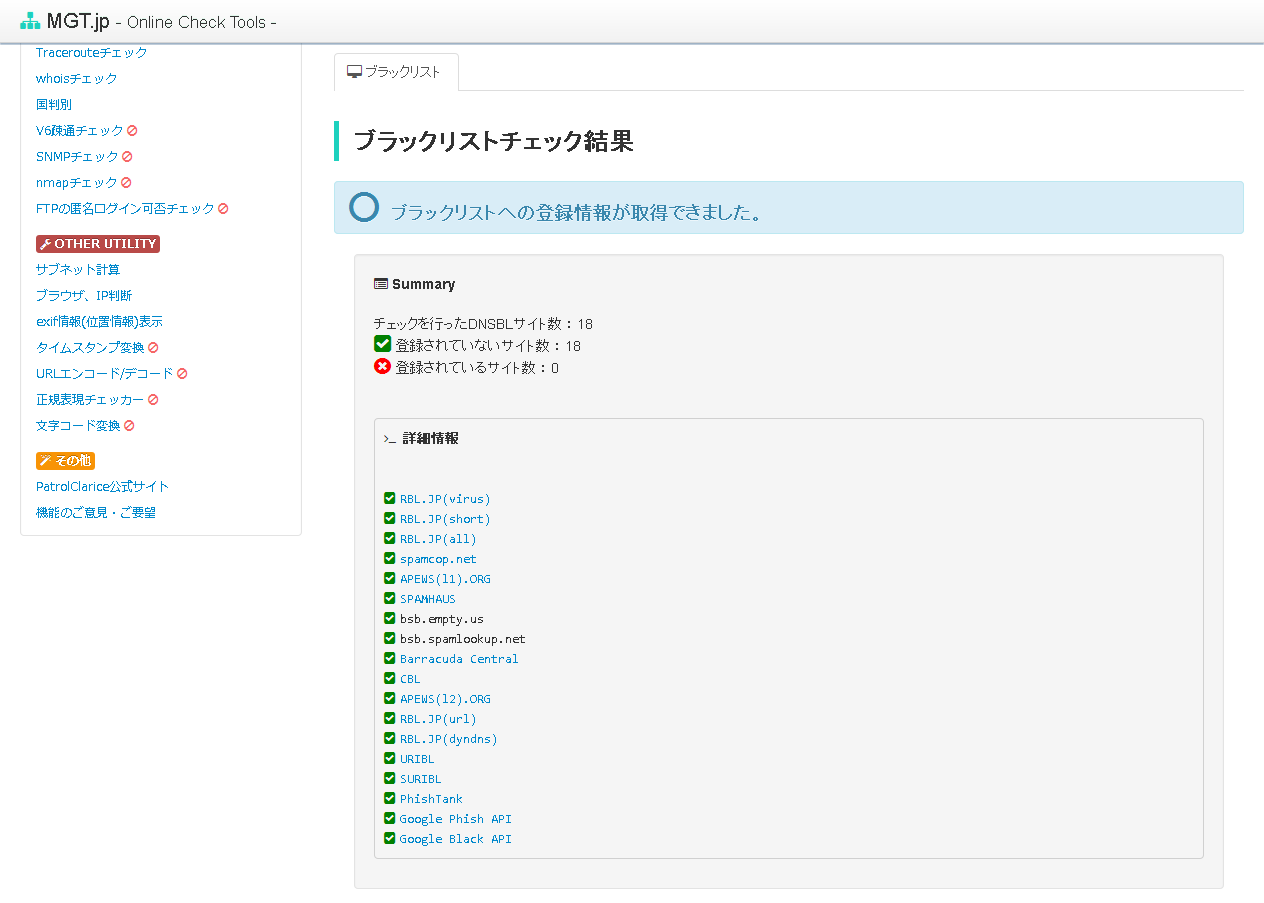This screenshot has width=1264, height=903.
Task: Open the SPAMHAUS link
Action: pyautogui.click(x=427, y=599)
